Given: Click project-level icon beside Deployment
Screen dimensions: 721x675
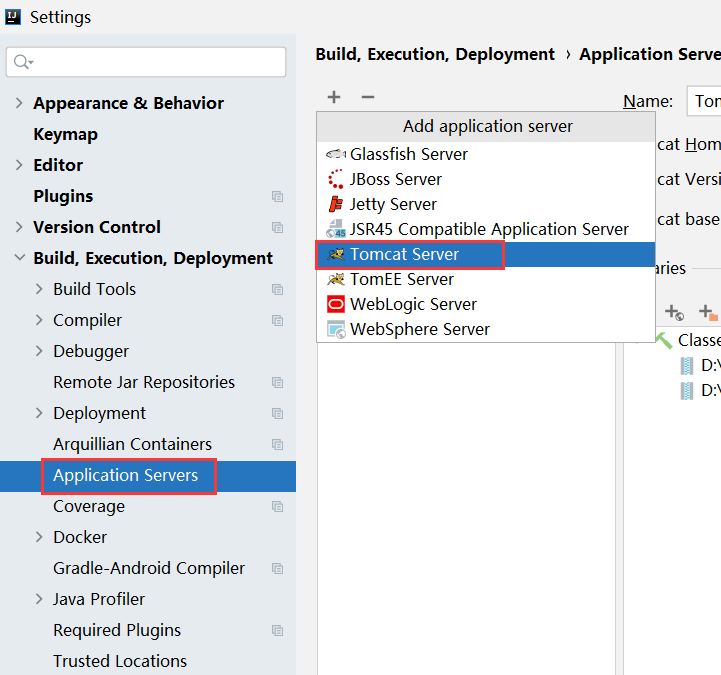Looking at the screenshot, I should click(277, 414).
